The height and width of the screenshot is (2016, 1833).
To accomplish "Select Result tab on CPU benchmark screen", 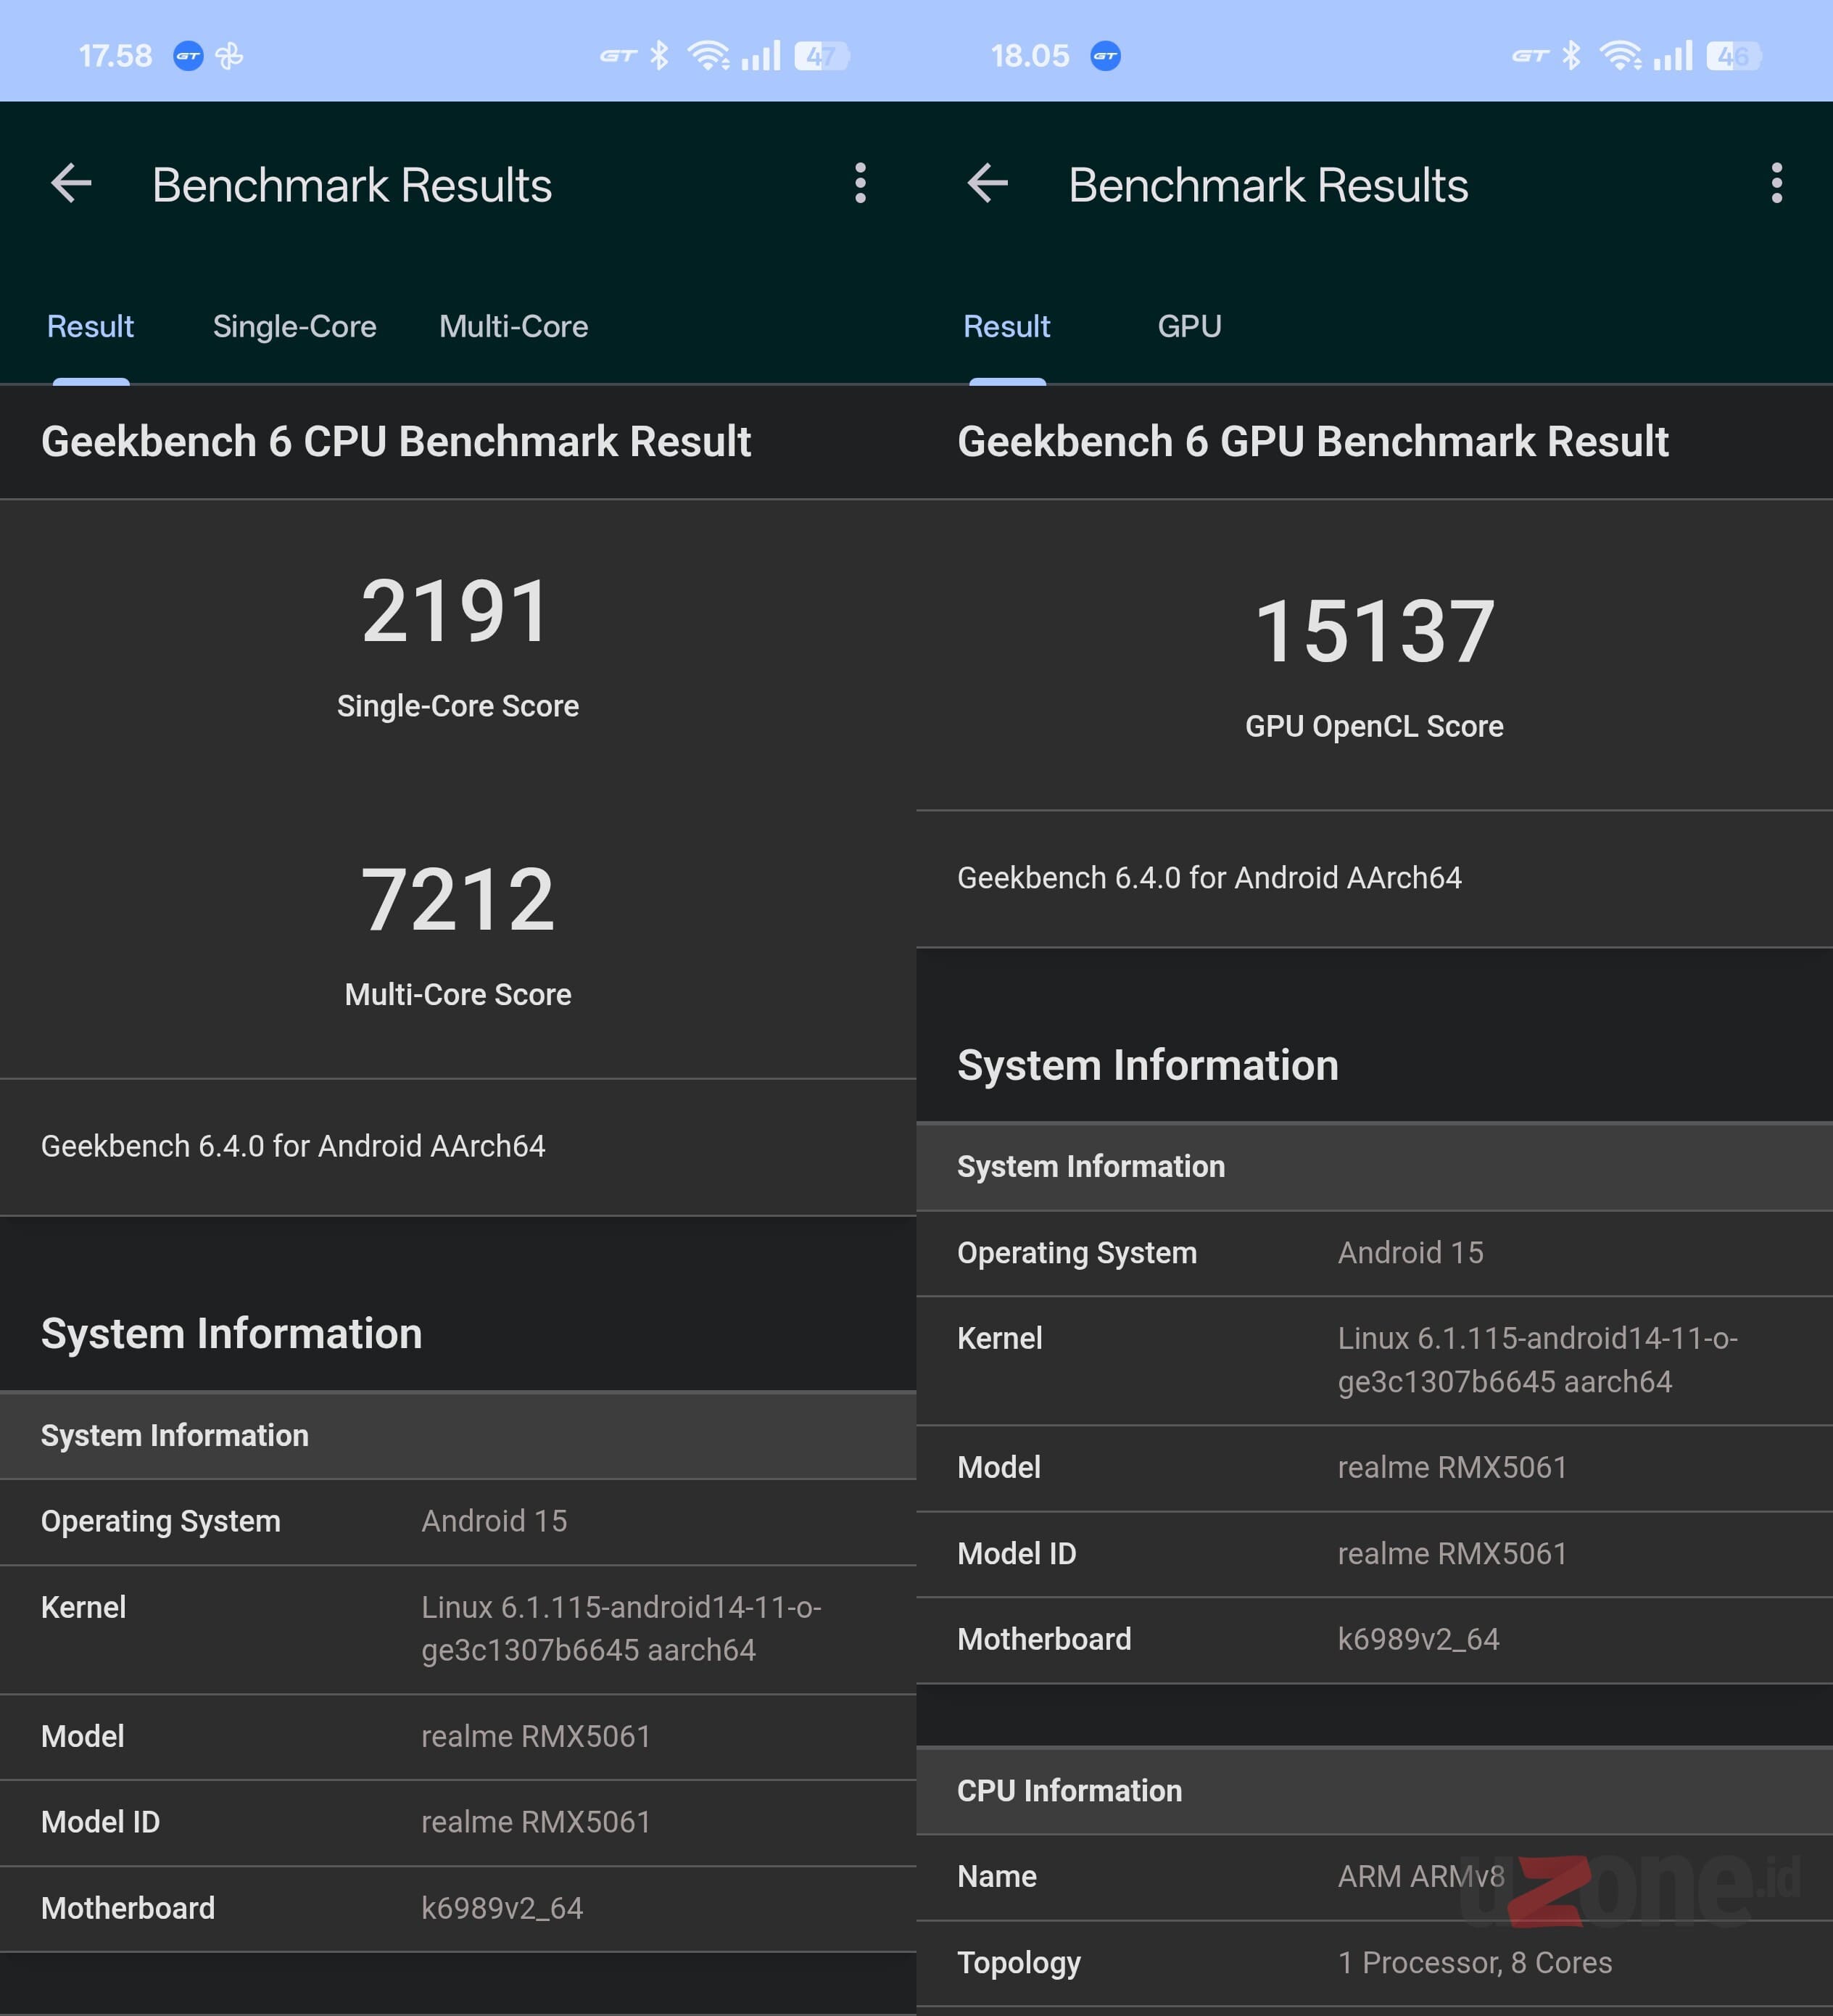I will (90, 326).
